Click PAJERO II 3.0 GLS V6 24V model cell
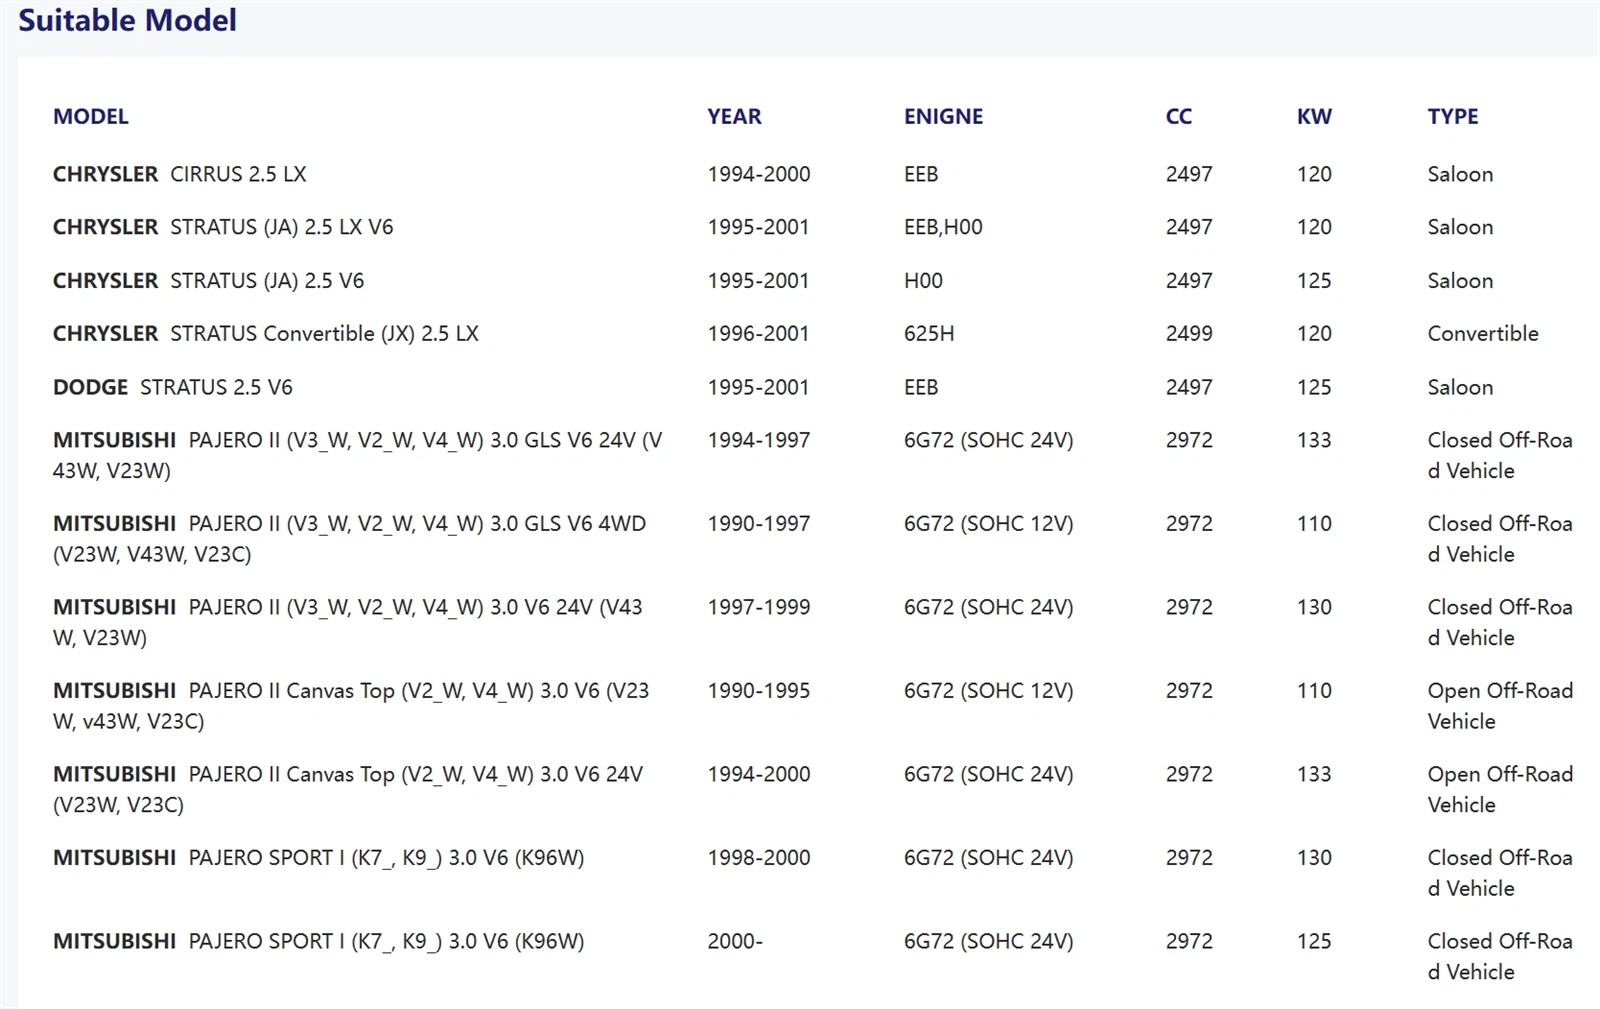This screenshot has height=1009, width=1600. click(358, 455)
